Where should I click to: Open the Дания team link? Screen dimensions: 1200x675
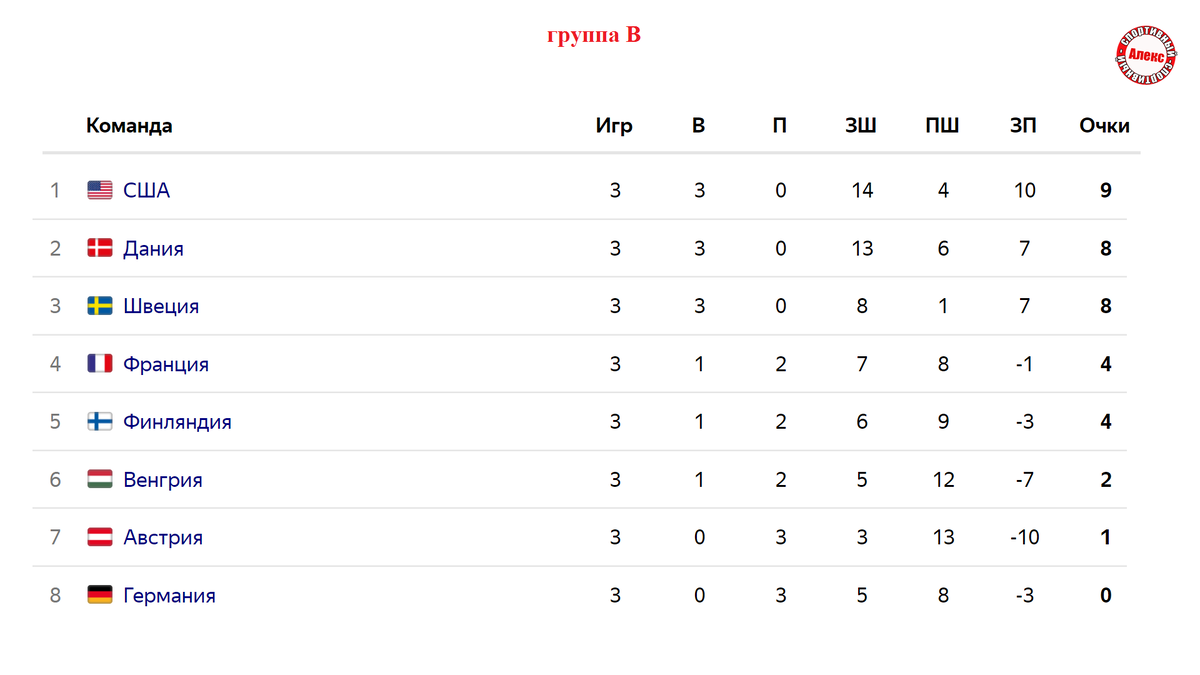[154, 248]
